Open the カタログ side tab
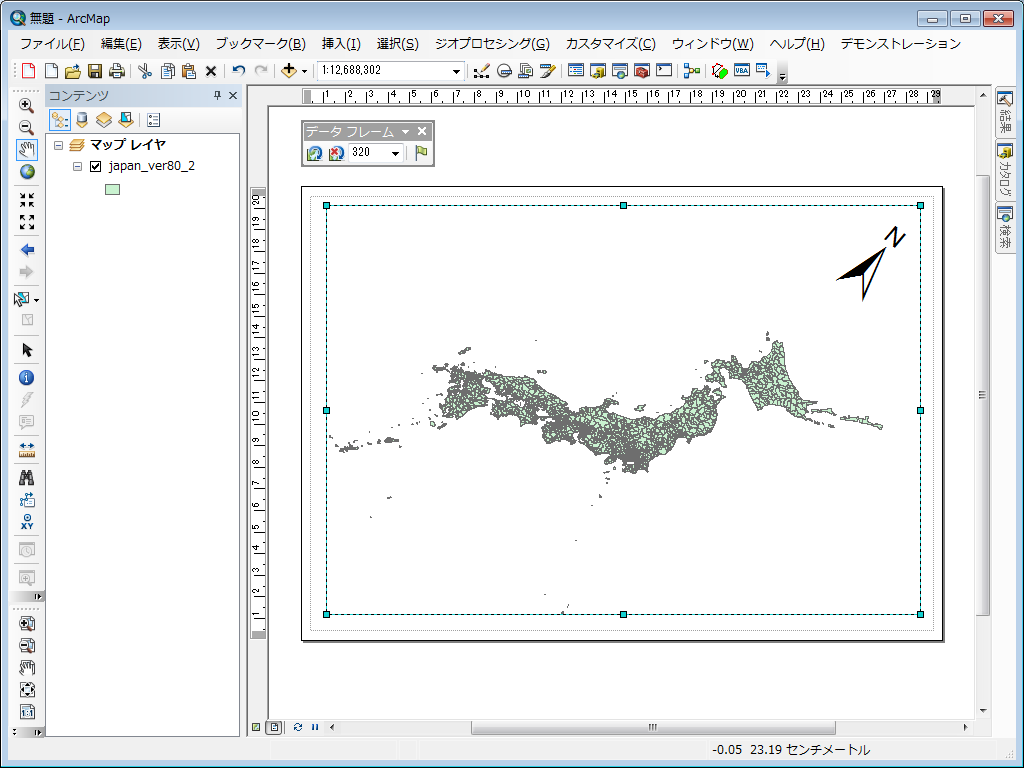Image resolution: width=1024 pixels, height=768 pixels. click(x=1004, y=170)
